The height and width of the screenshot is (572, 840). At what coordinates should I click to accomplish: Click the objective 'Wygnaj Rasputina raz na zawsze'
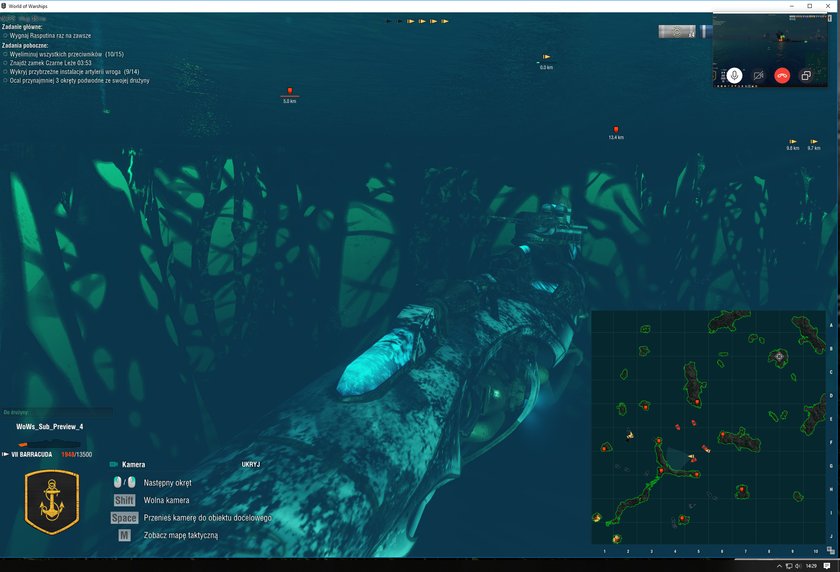(50, 35)
